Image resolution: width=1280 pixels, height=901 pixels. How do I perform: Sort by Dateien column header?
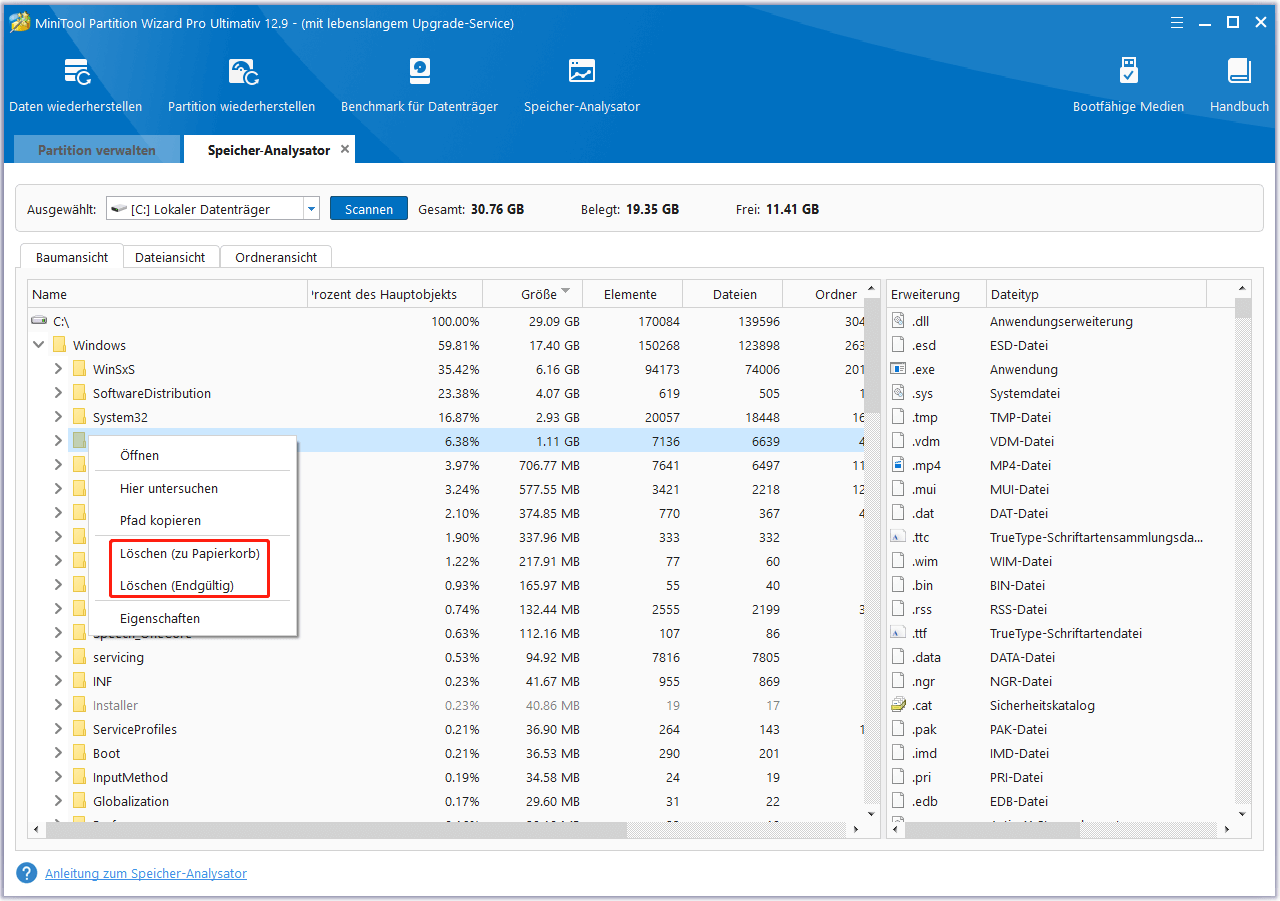click(734, 294)
